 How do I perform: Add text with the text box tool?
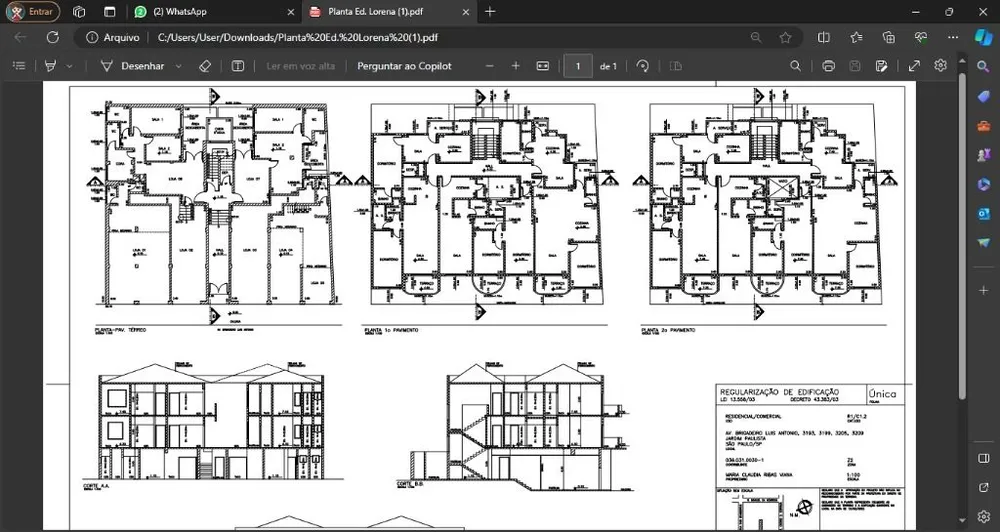238,66
